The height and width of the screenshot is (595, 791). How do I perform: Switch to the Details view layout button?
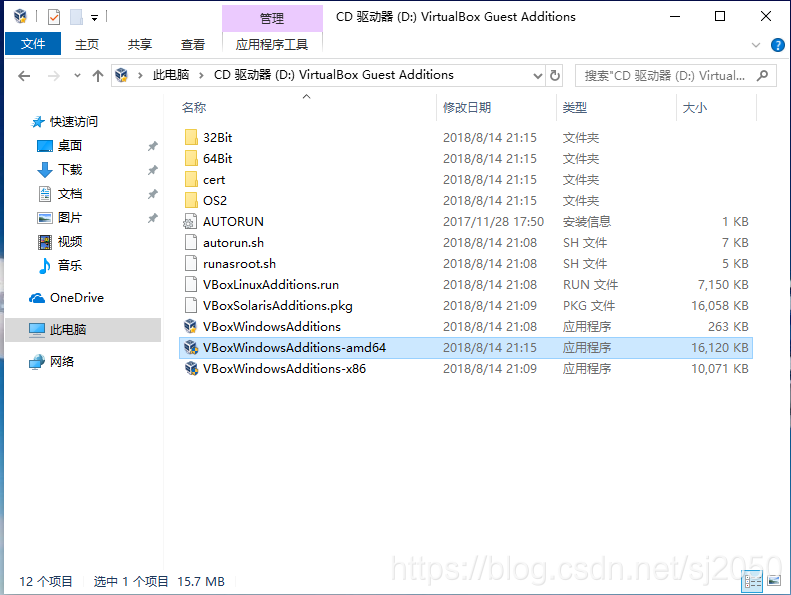[x=752, y=581]
